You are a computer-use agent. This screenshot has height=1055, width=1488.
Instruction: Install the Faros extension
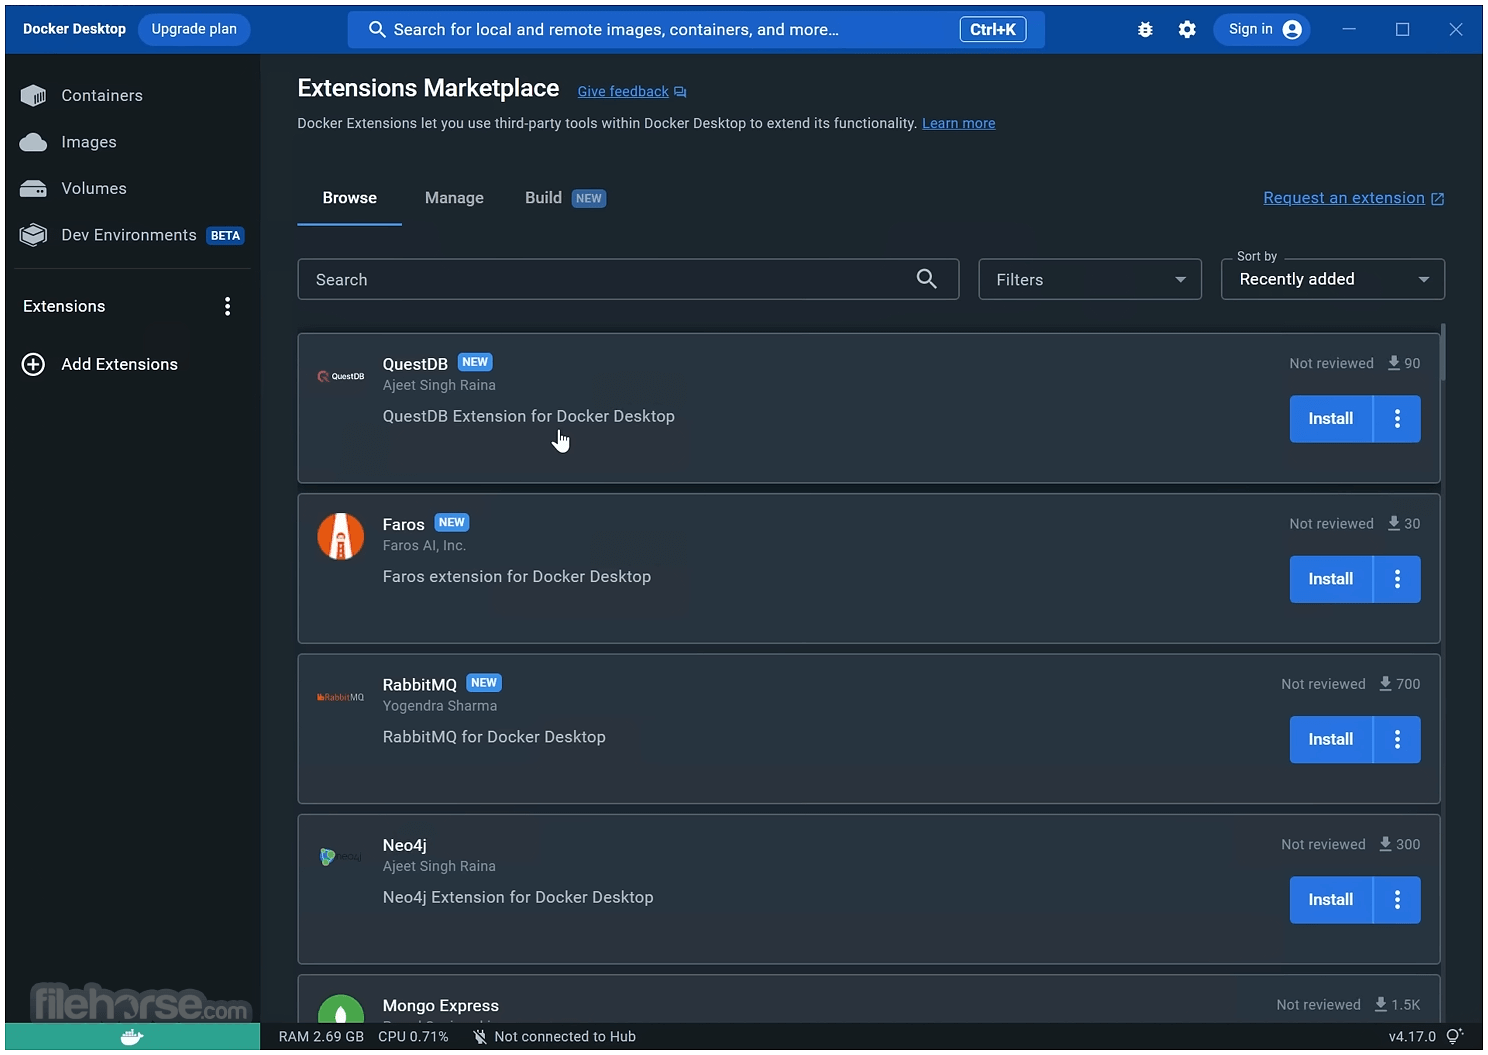1331,579
